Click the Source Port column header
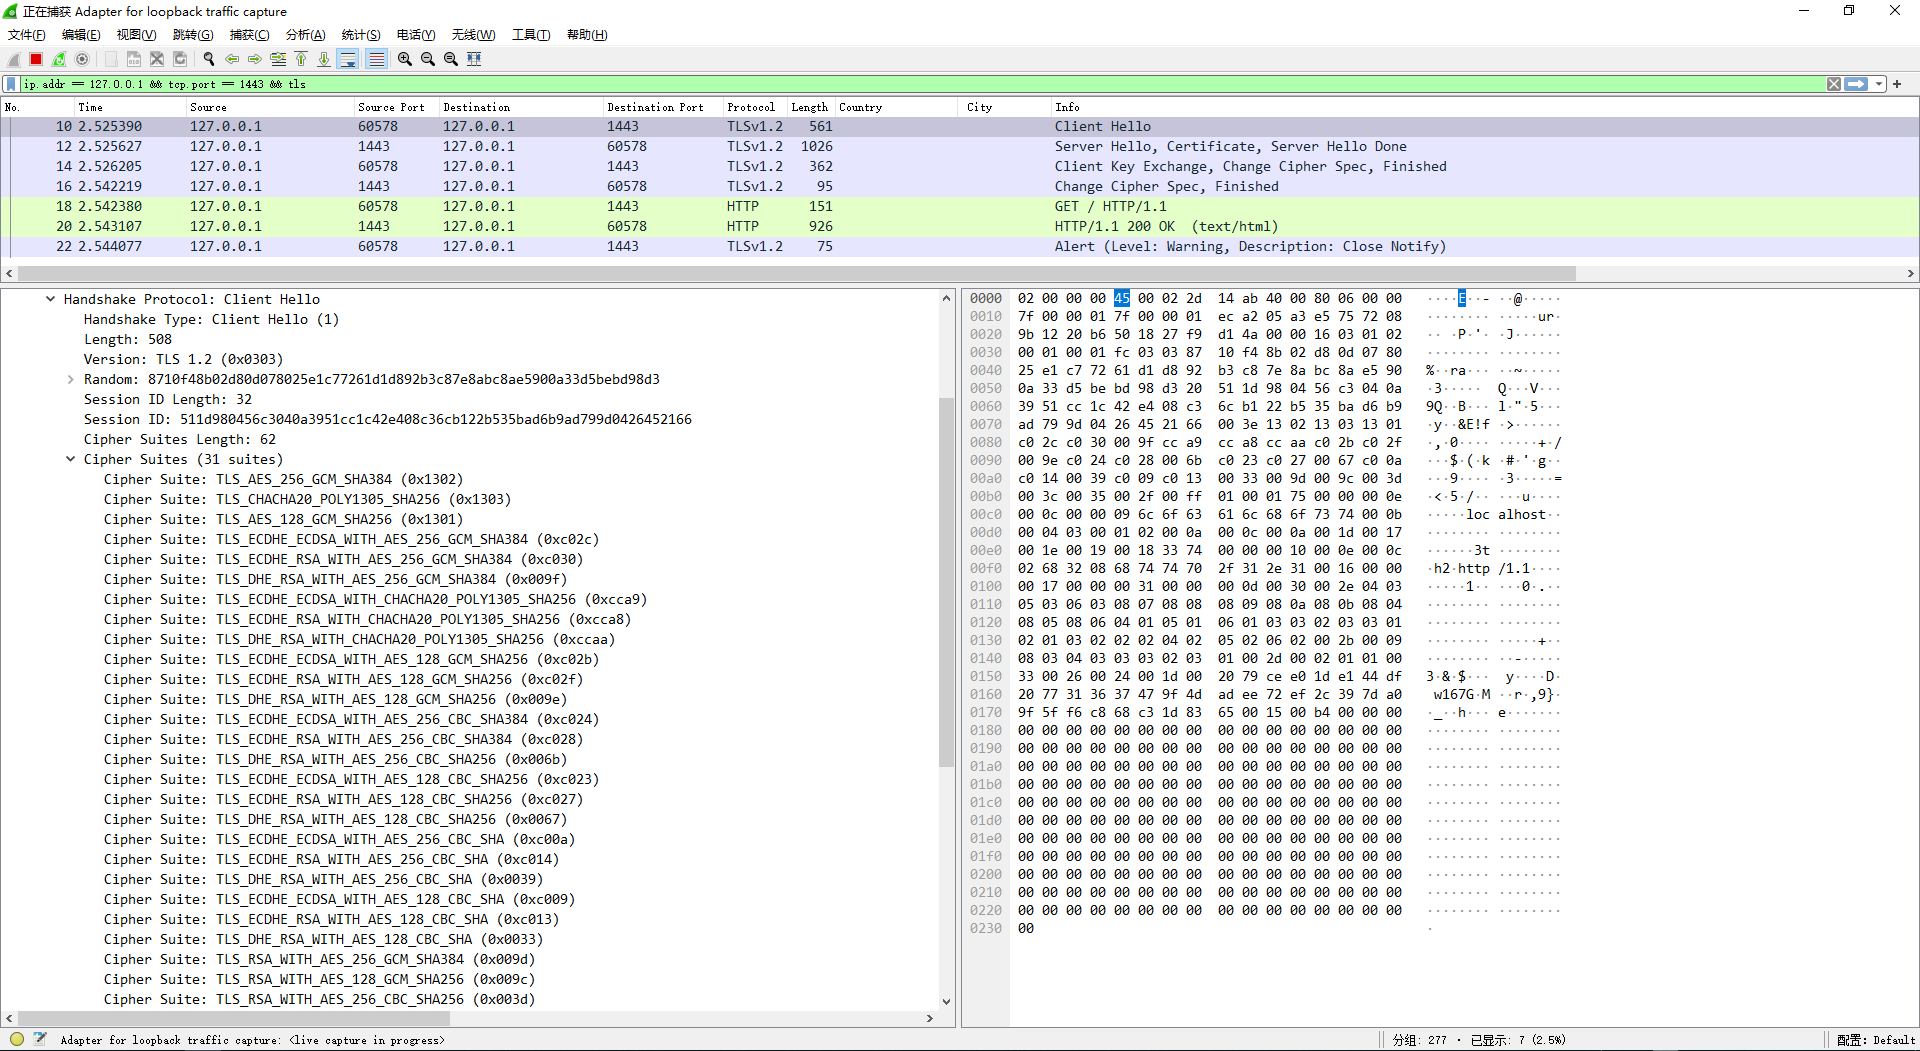Viewport: 1920px width, 1051px height. (x=397, y=107)
